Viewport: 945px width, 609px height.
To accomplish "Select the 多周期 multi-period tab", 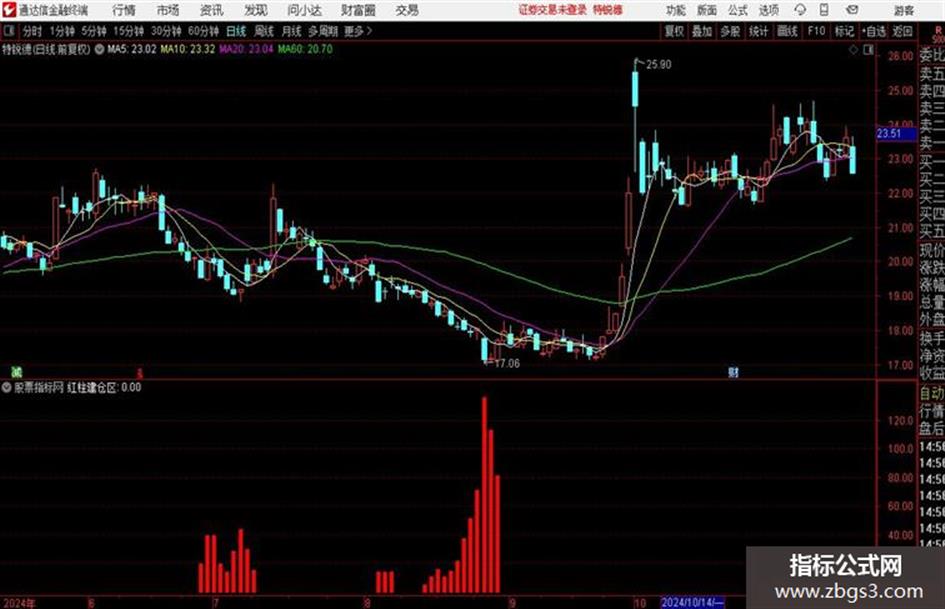I will point(323,31).
